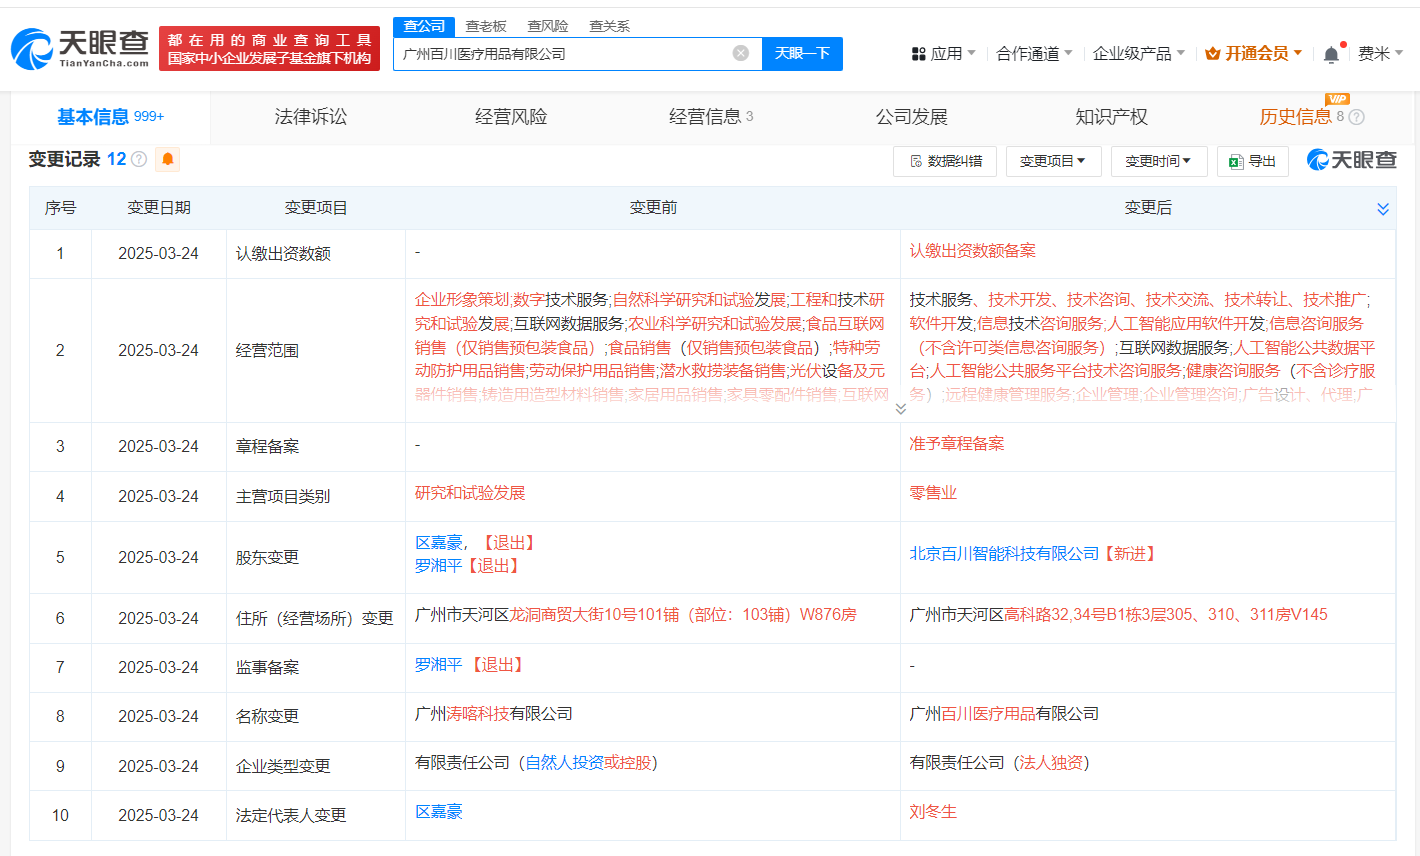Click orange alert bell beside 变更记录
The height and width of the screenshot is (856, 1420).
(x=168, y=159)
